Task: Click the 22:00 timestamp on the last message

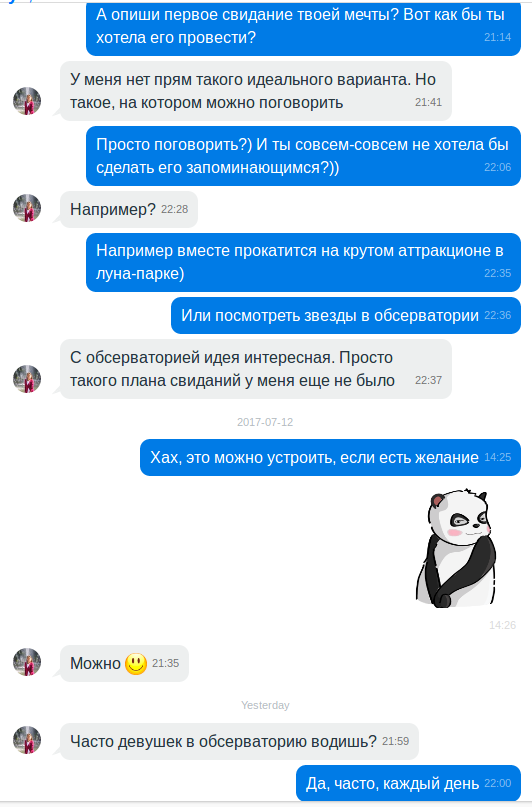Action: (498, 783)
